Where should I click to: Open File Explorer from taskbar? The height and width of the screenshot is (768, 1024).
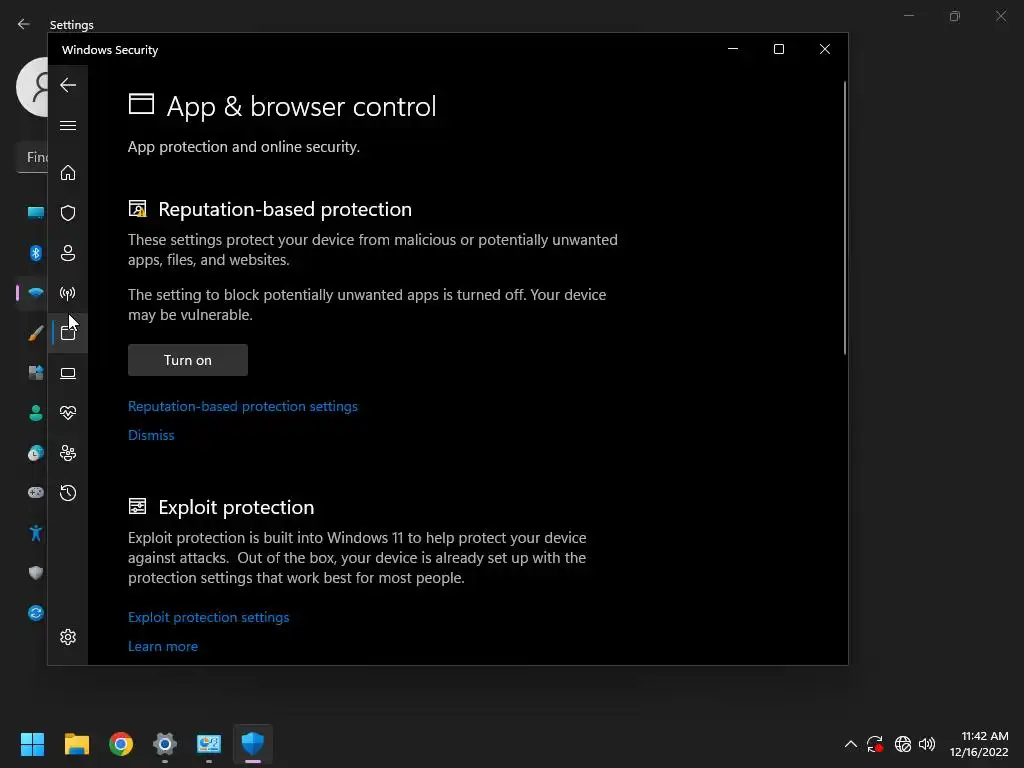pos(76,744)
